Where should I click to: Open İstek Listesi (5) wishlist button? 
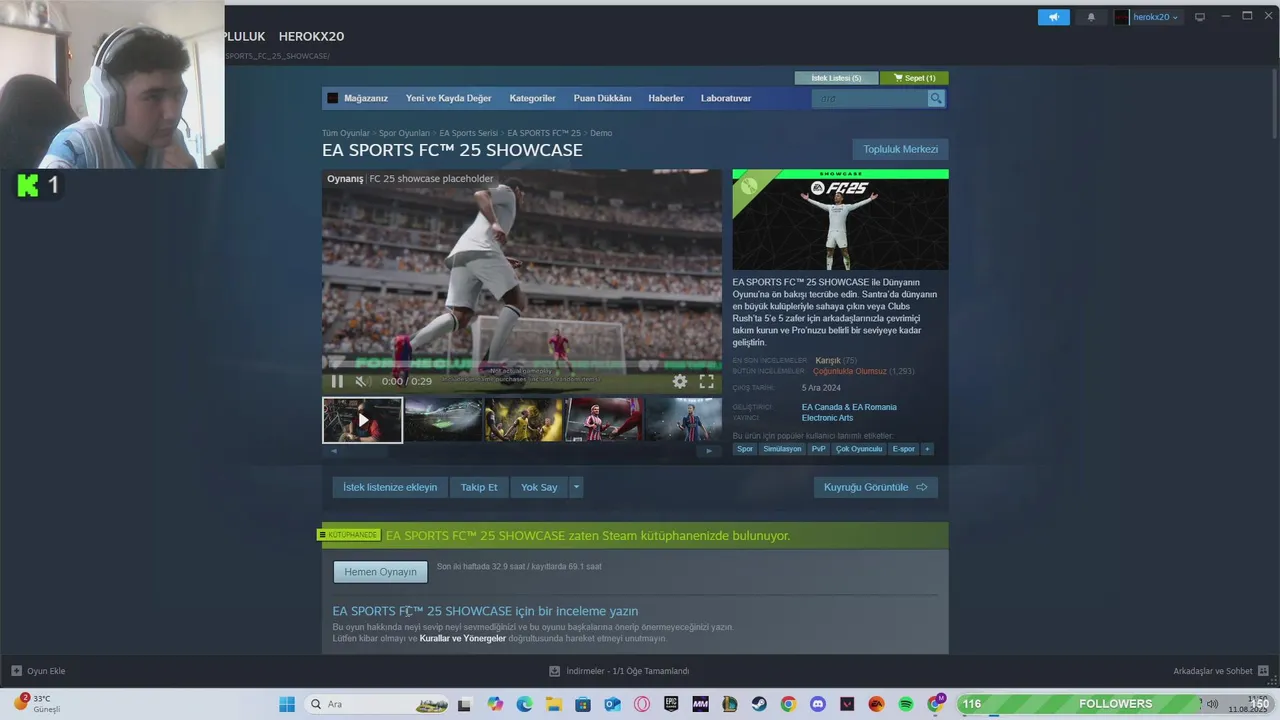[836, 78]
